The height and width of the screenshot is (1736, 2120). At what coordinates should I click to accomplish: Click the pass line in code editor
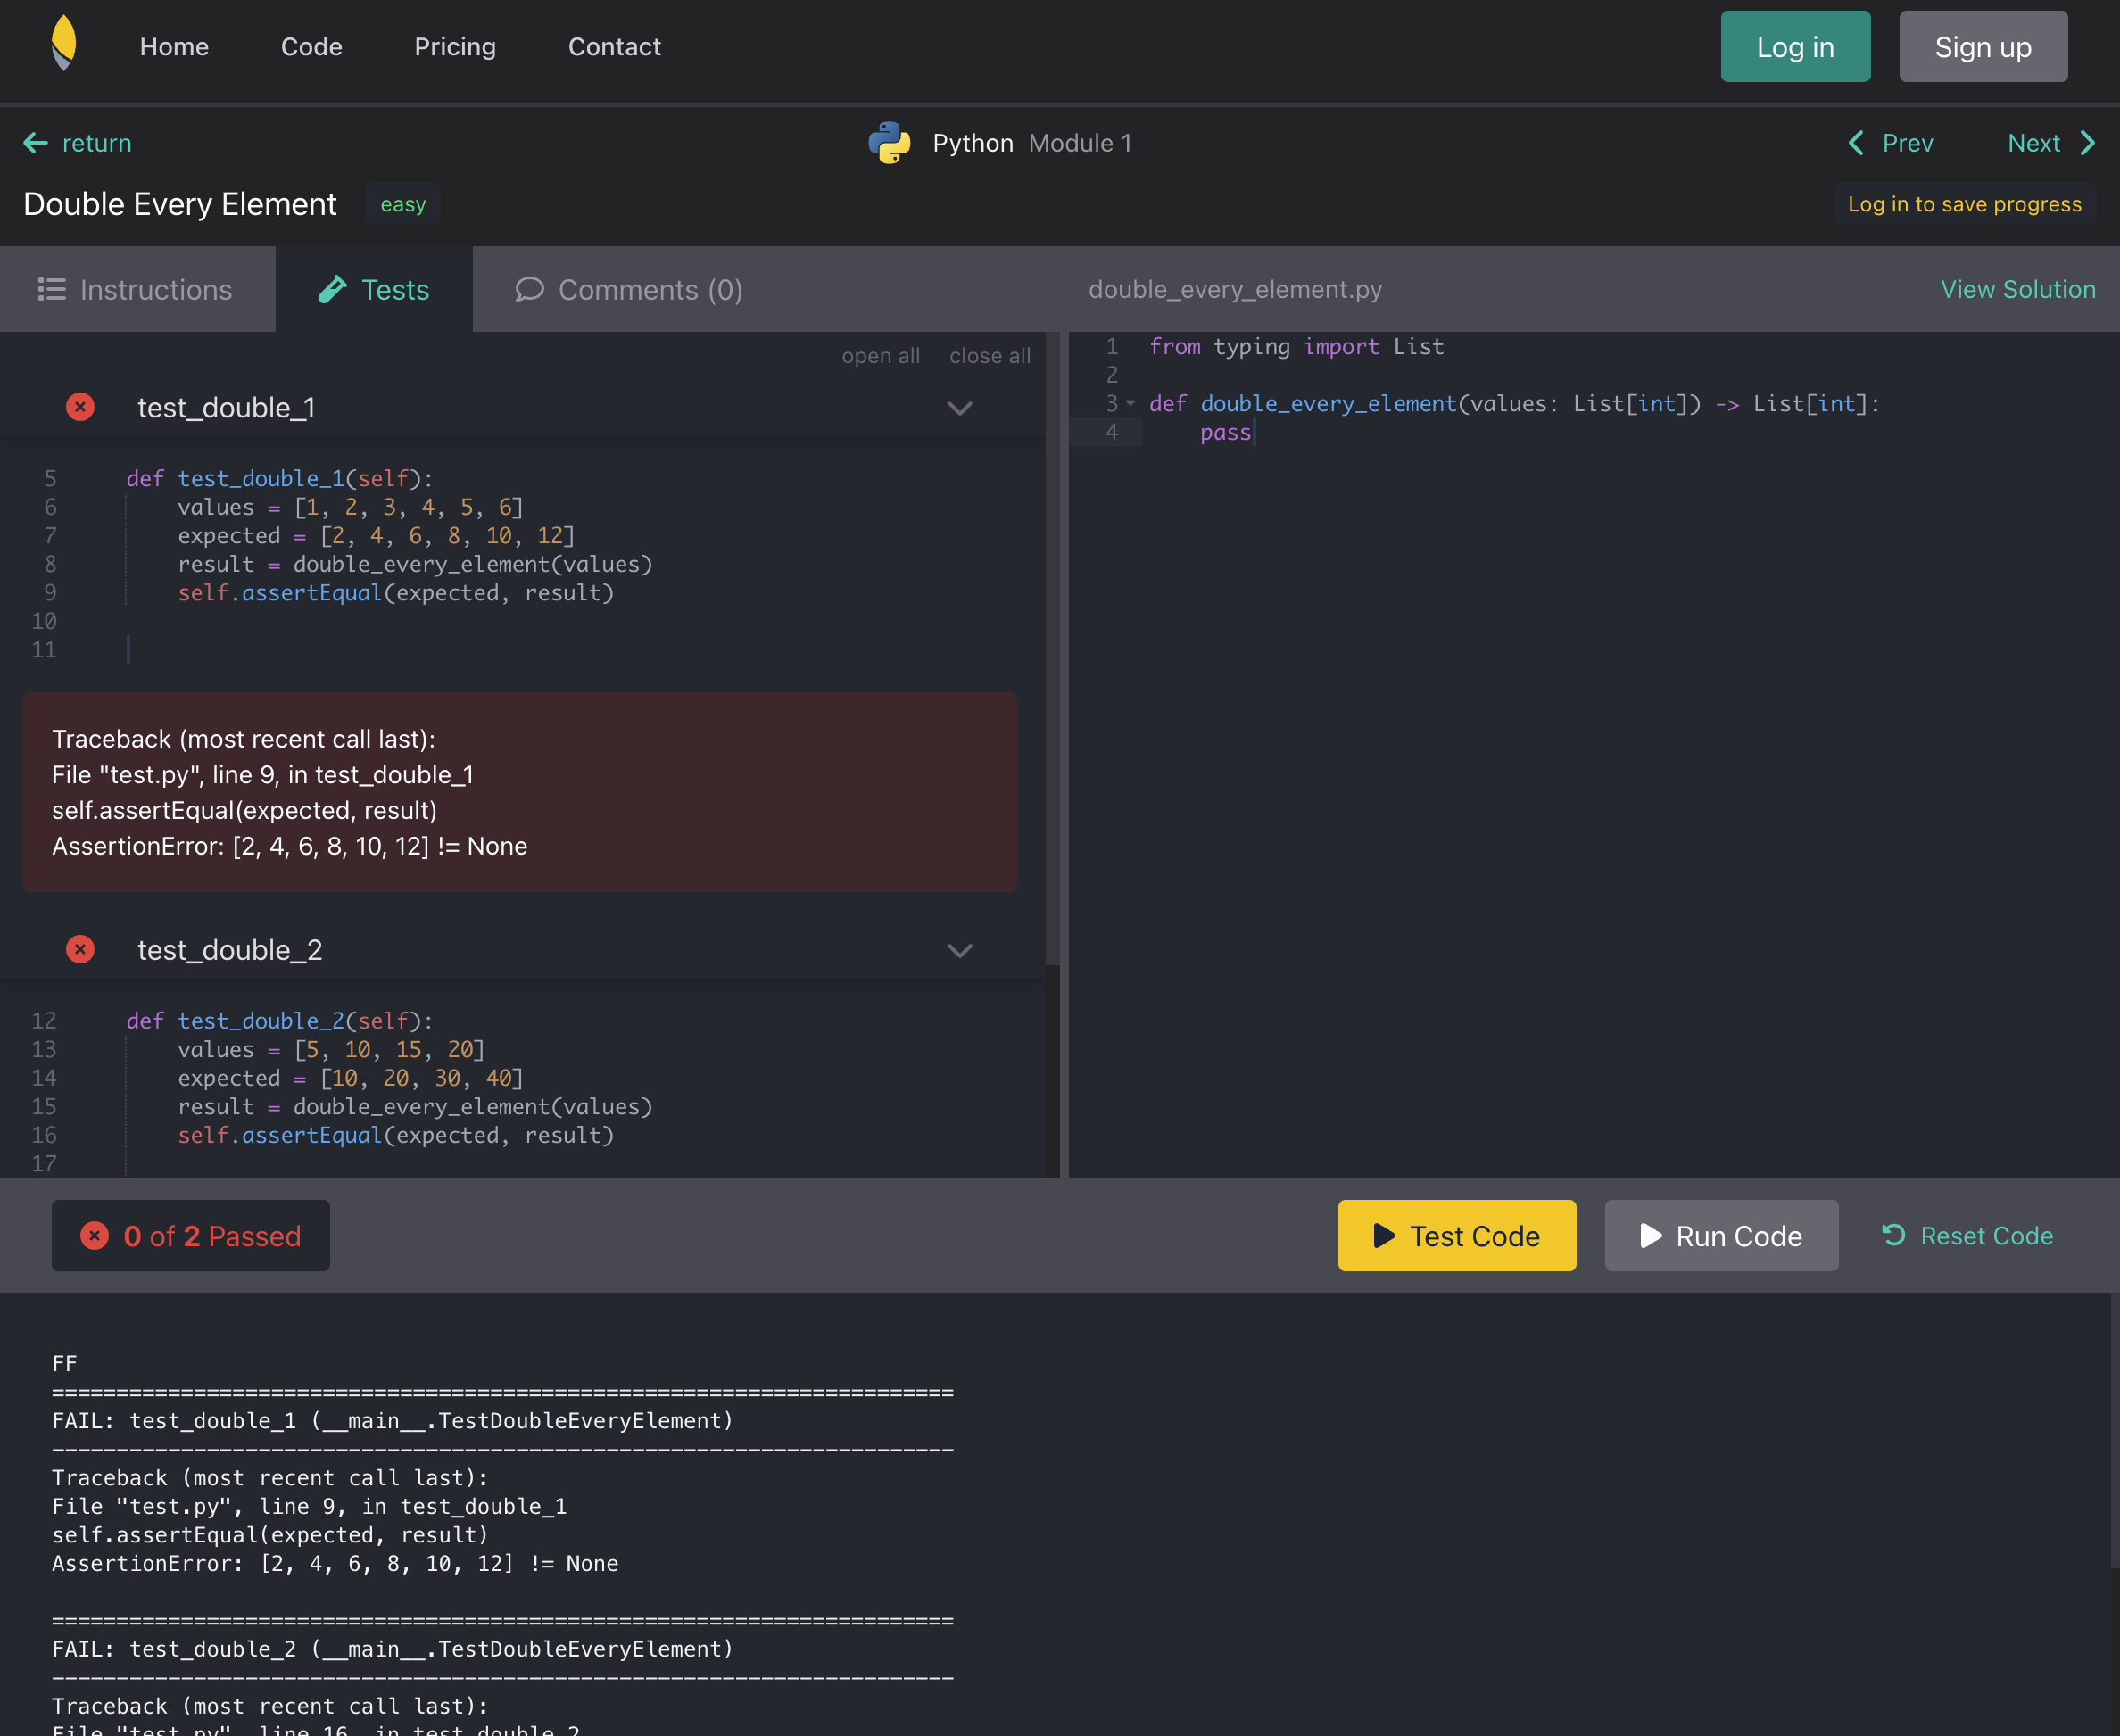[1225, 432]
